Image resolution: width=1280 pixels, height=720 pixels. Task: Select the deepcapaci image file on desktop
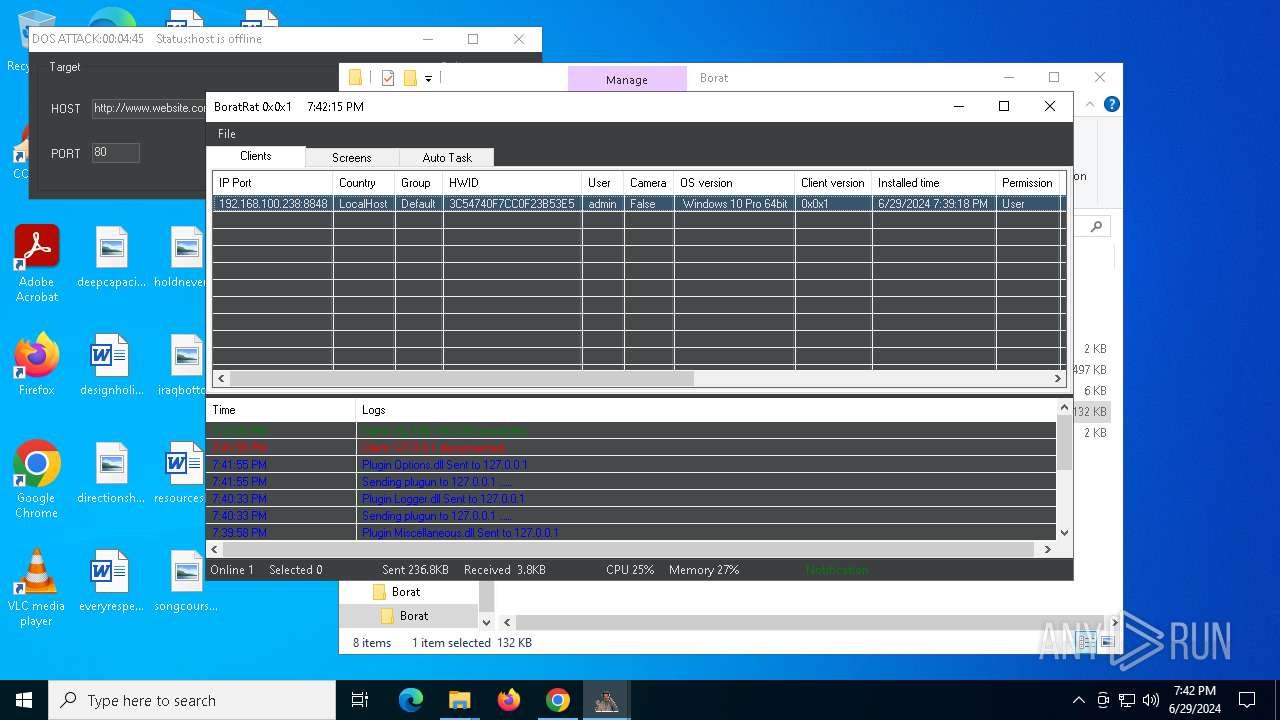tap(112, 257)
